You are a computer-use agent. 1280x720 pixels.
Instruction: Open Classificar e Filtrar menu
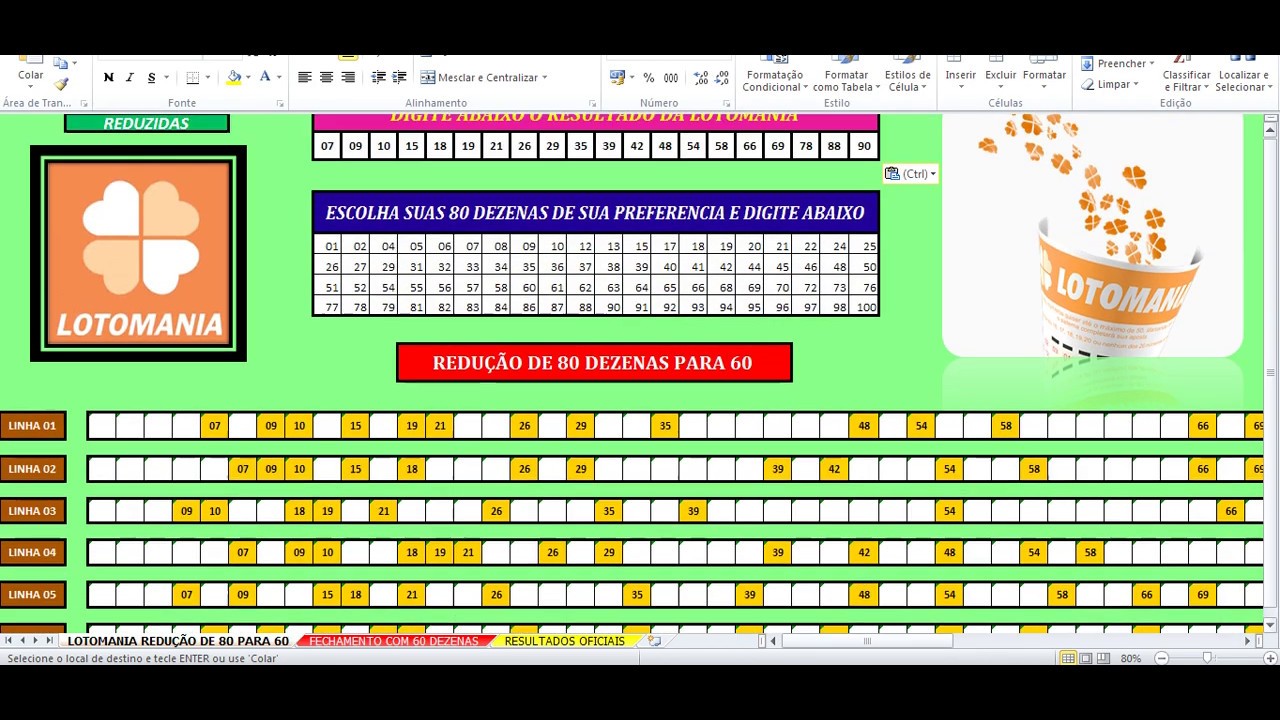coord(1186,77)
